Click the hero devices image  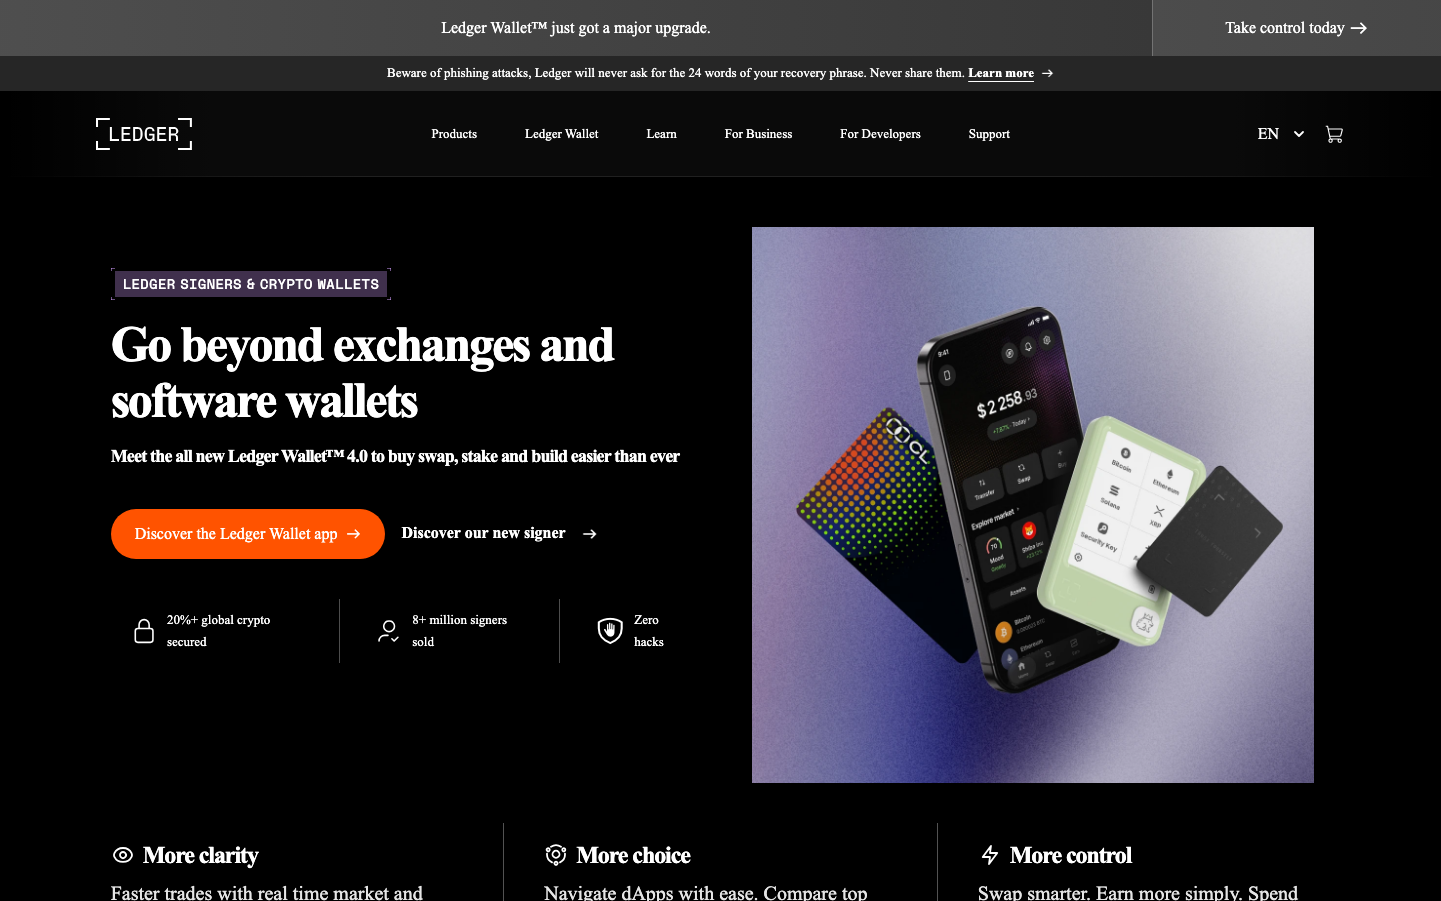coord(1033,505)
